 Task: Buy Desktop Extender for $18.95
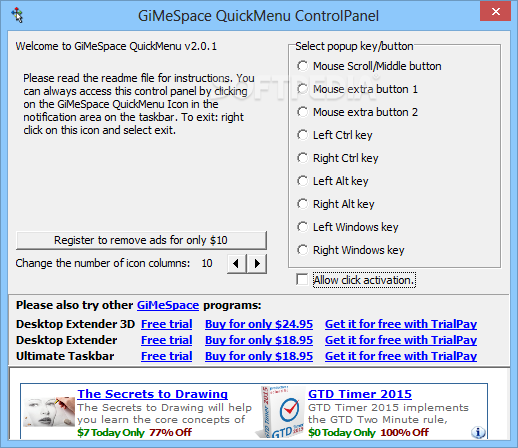tap(259, 340)
